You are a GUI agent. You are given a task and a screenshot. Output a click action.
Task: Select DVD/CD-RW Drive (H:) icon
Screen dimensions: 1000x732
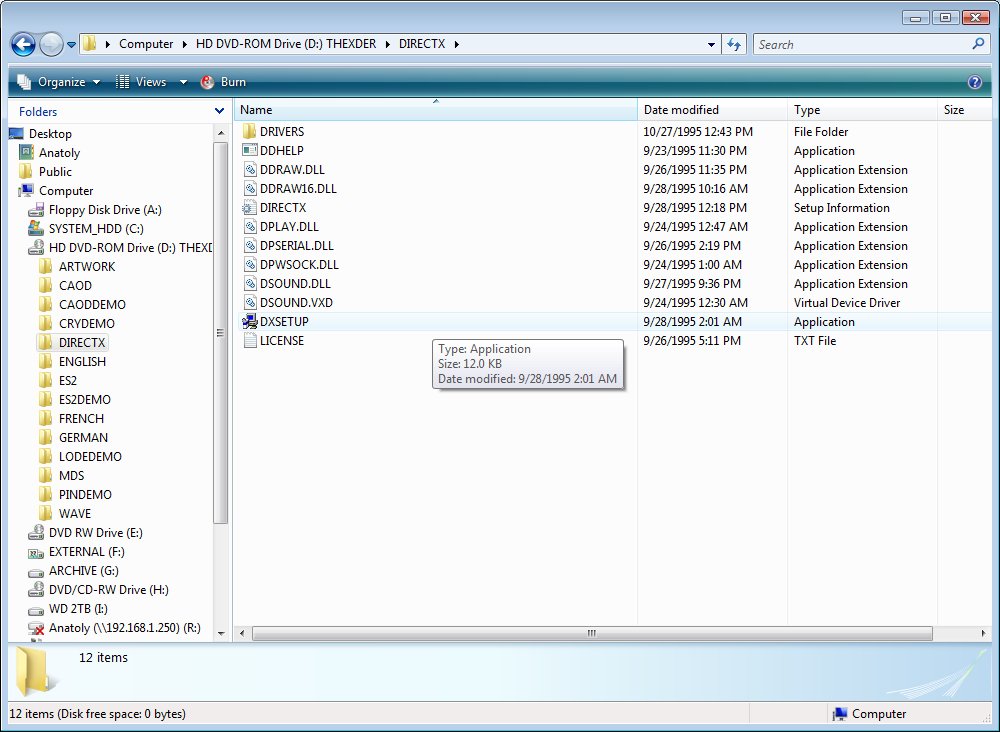(x=36, y=589)
